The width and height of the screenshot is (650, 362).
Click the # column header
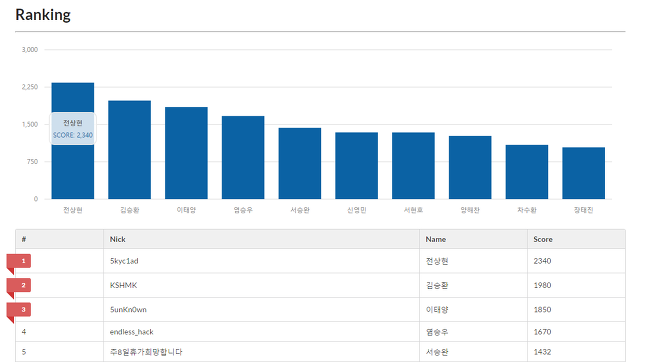(x=60, y=239)
